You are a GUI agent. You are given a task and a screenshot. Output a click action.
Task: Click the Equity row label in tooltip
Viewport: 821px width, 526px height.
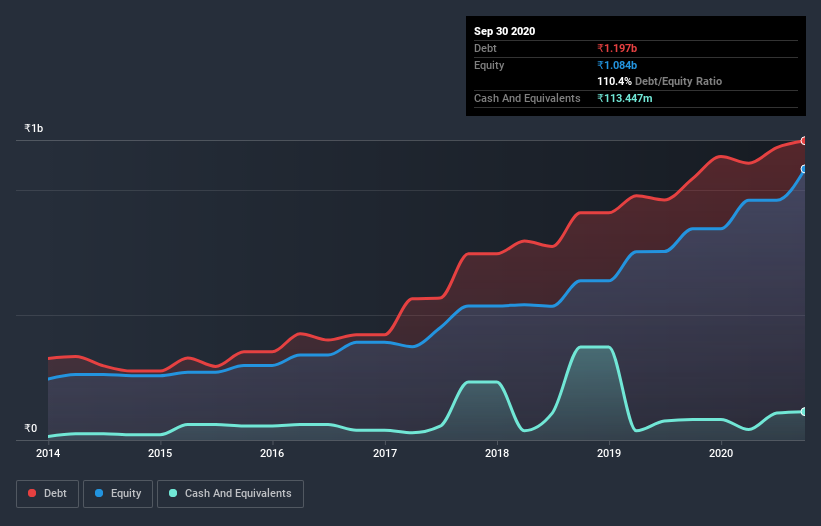tap(489, 65)
